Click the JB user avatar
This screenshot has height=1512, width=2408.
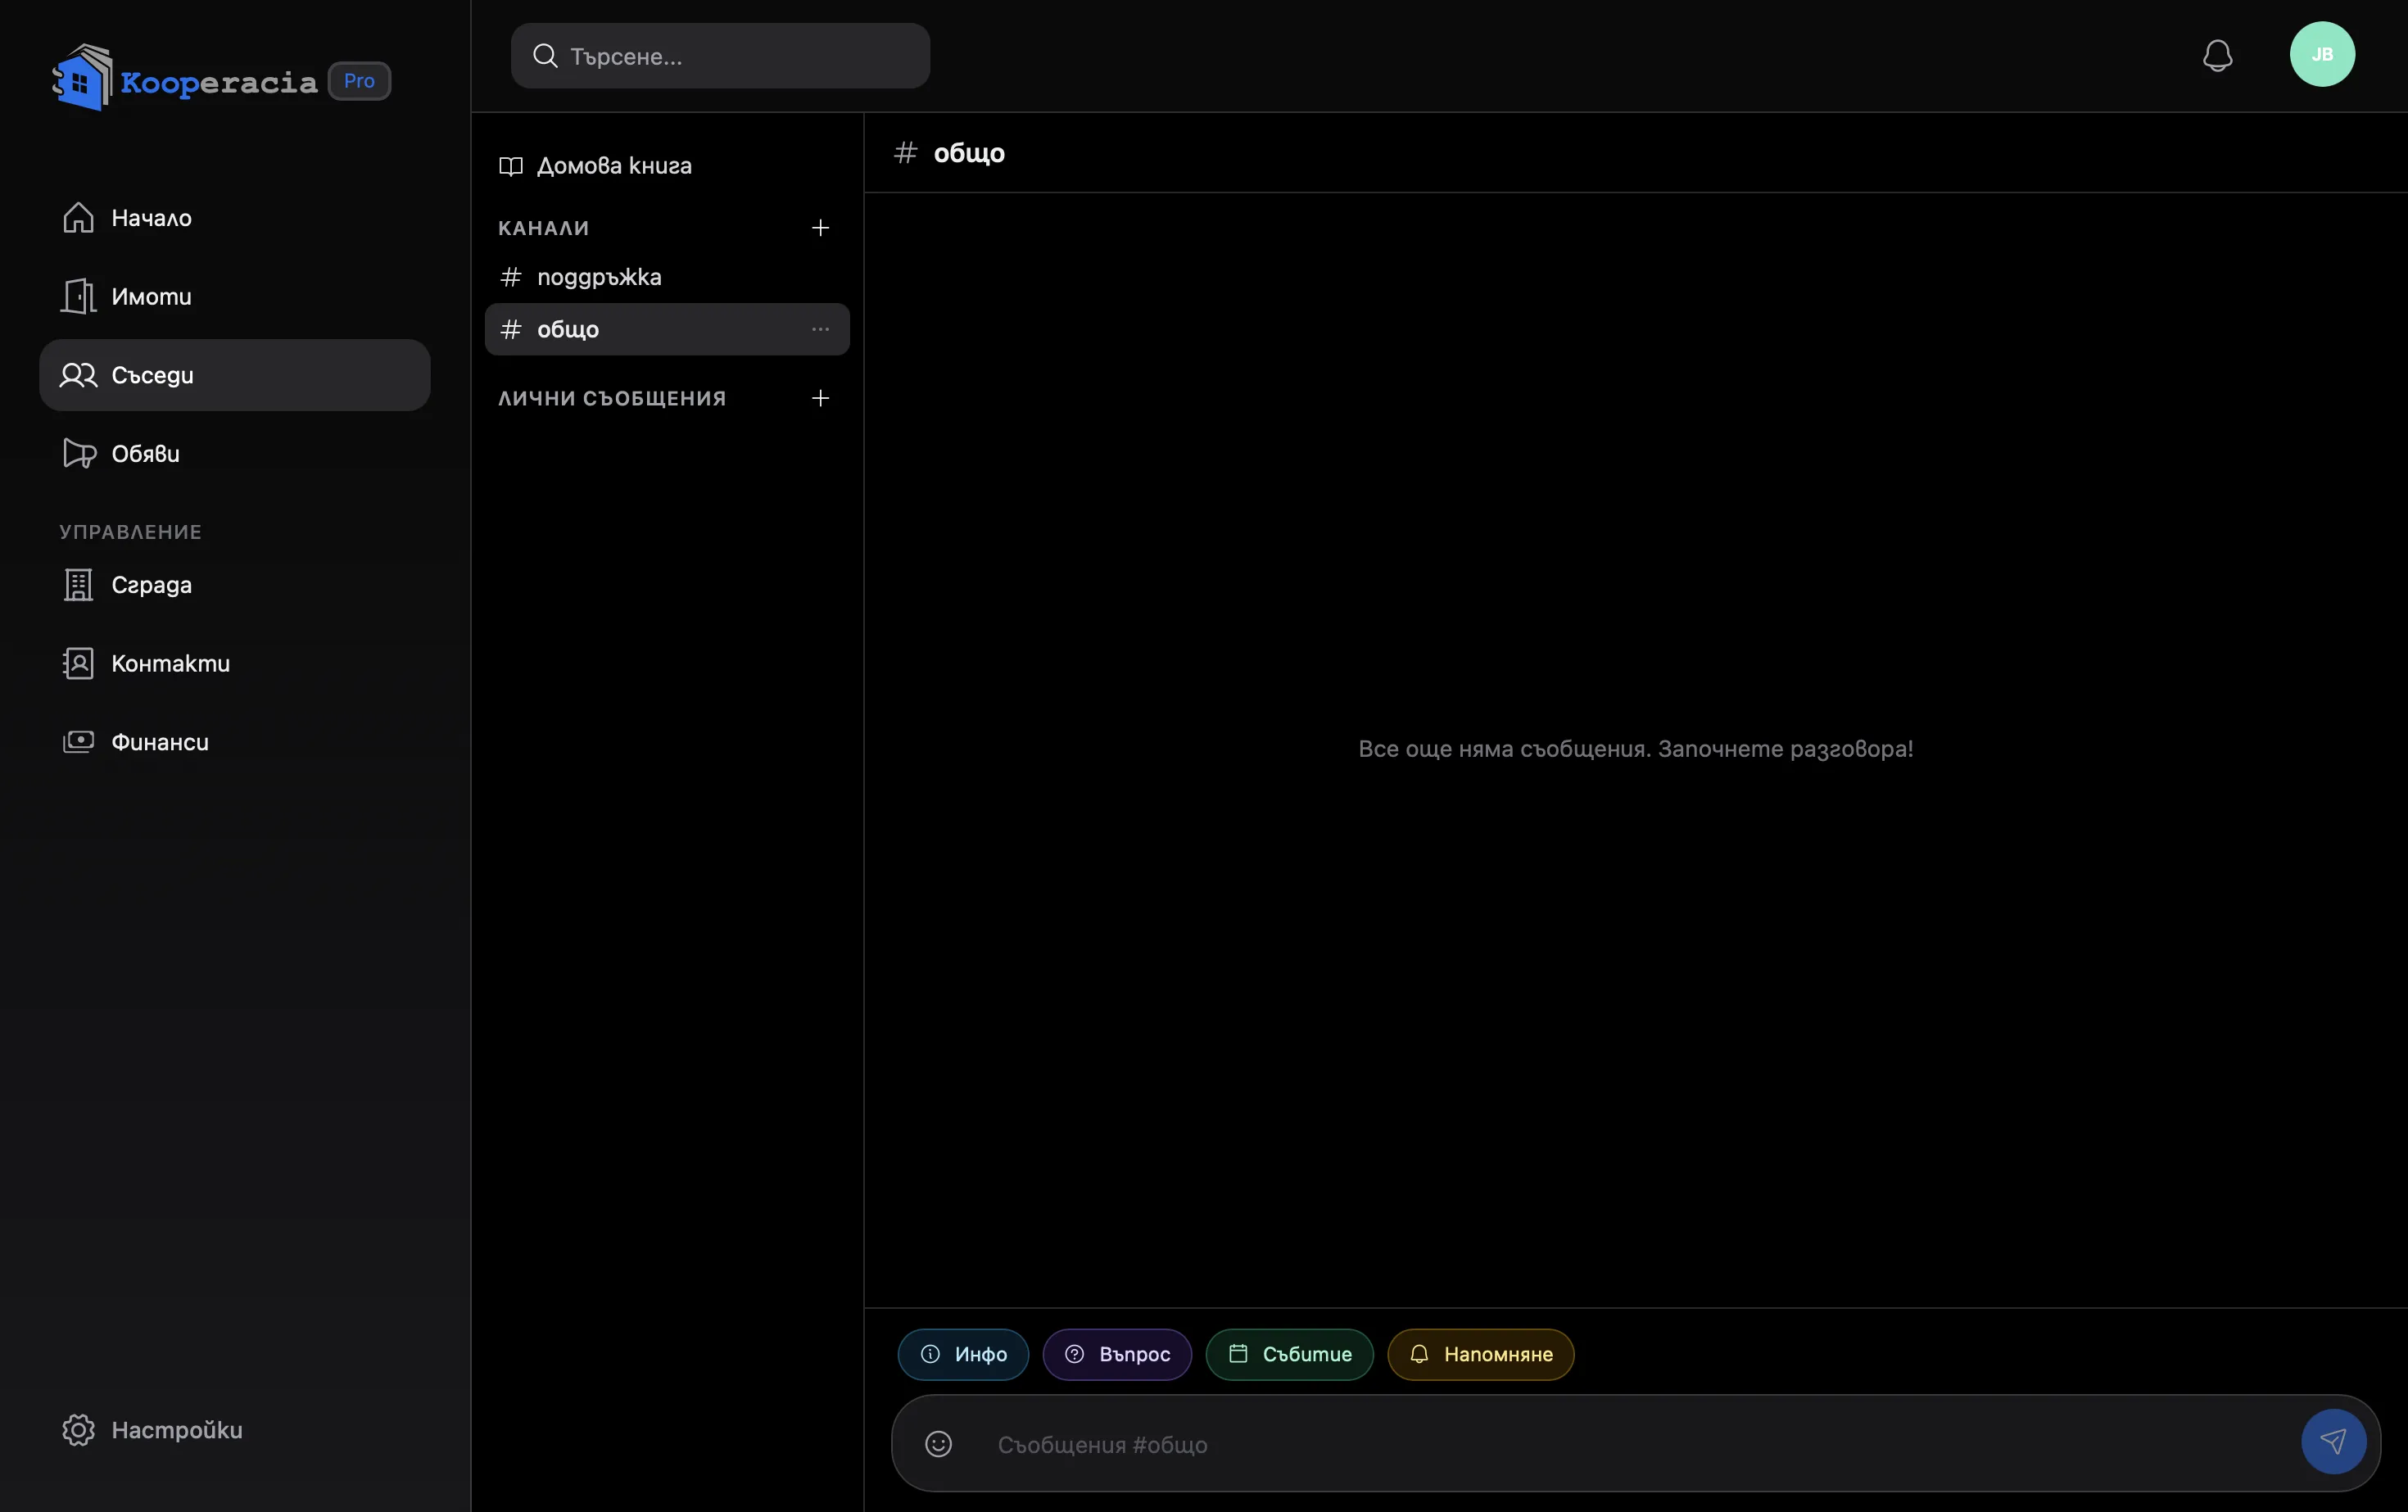2322,54
